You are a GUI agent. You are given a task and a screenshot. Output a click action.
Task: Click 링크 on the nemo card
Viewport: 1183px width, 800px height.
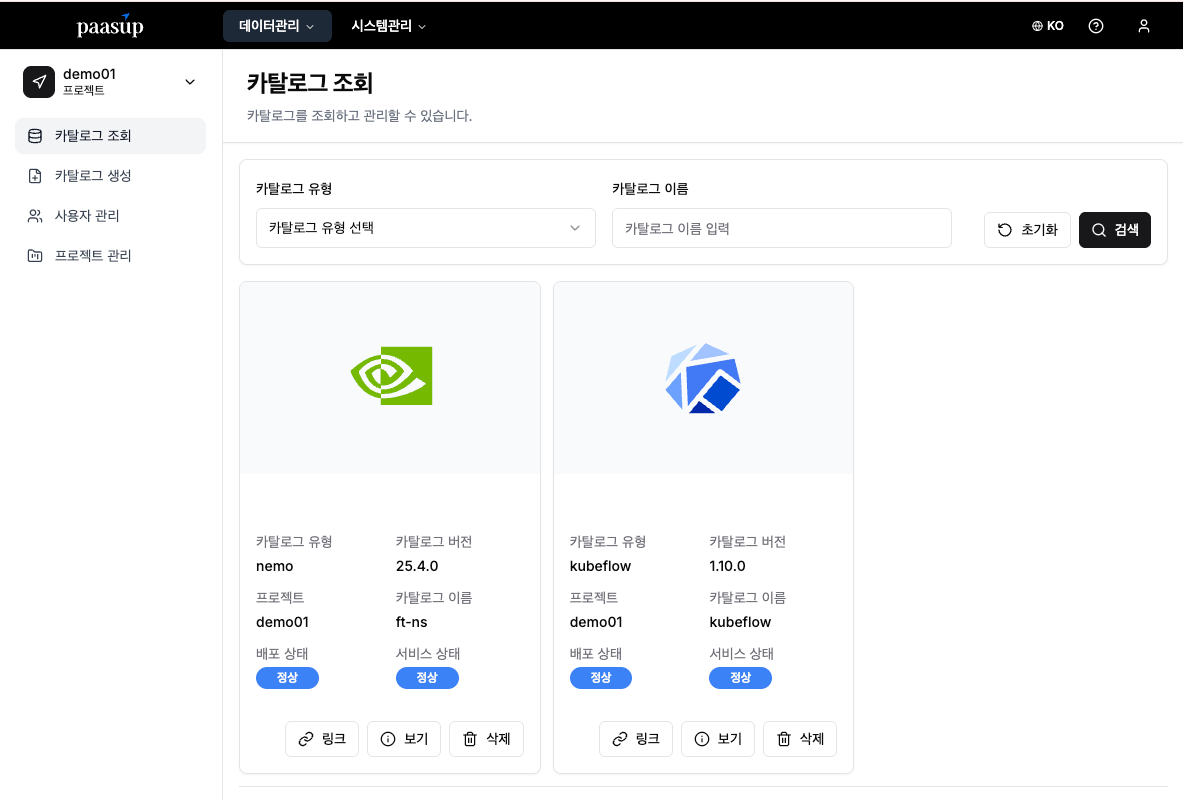322,739
